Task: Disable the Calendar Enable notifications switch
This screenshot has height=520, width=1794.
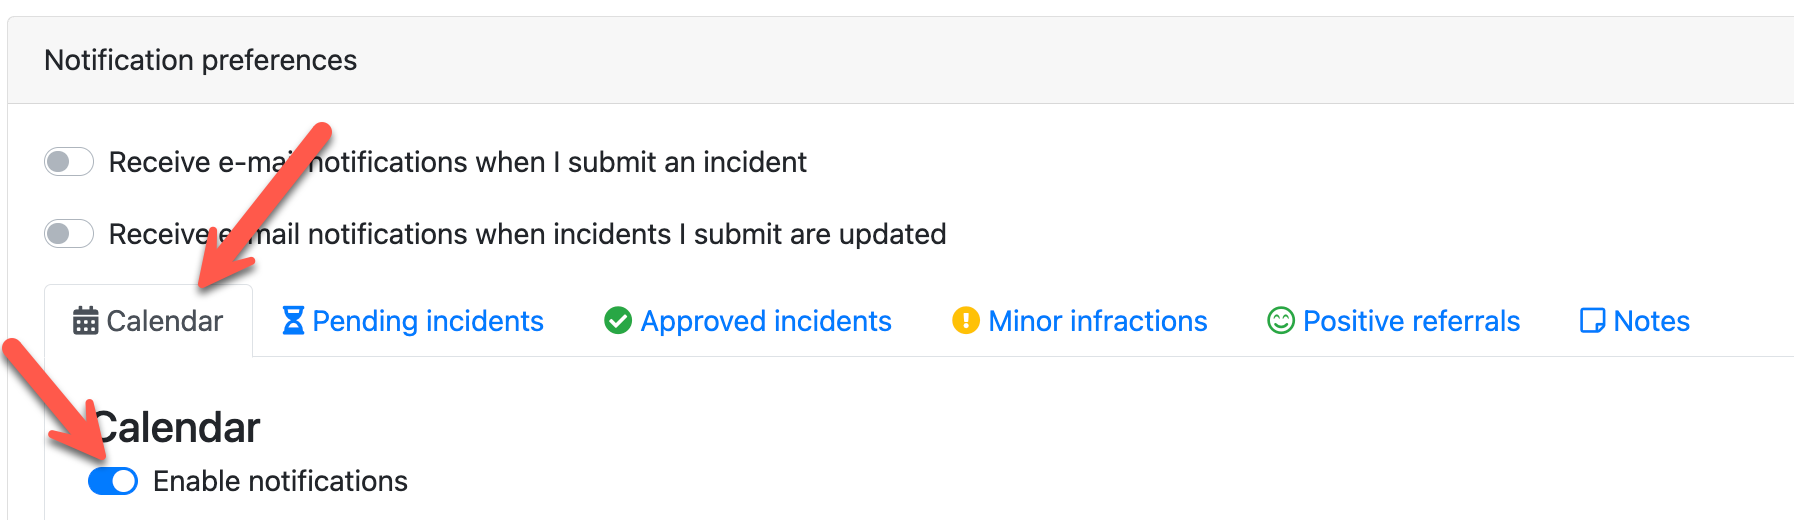Action: click(x=113, y=481)
